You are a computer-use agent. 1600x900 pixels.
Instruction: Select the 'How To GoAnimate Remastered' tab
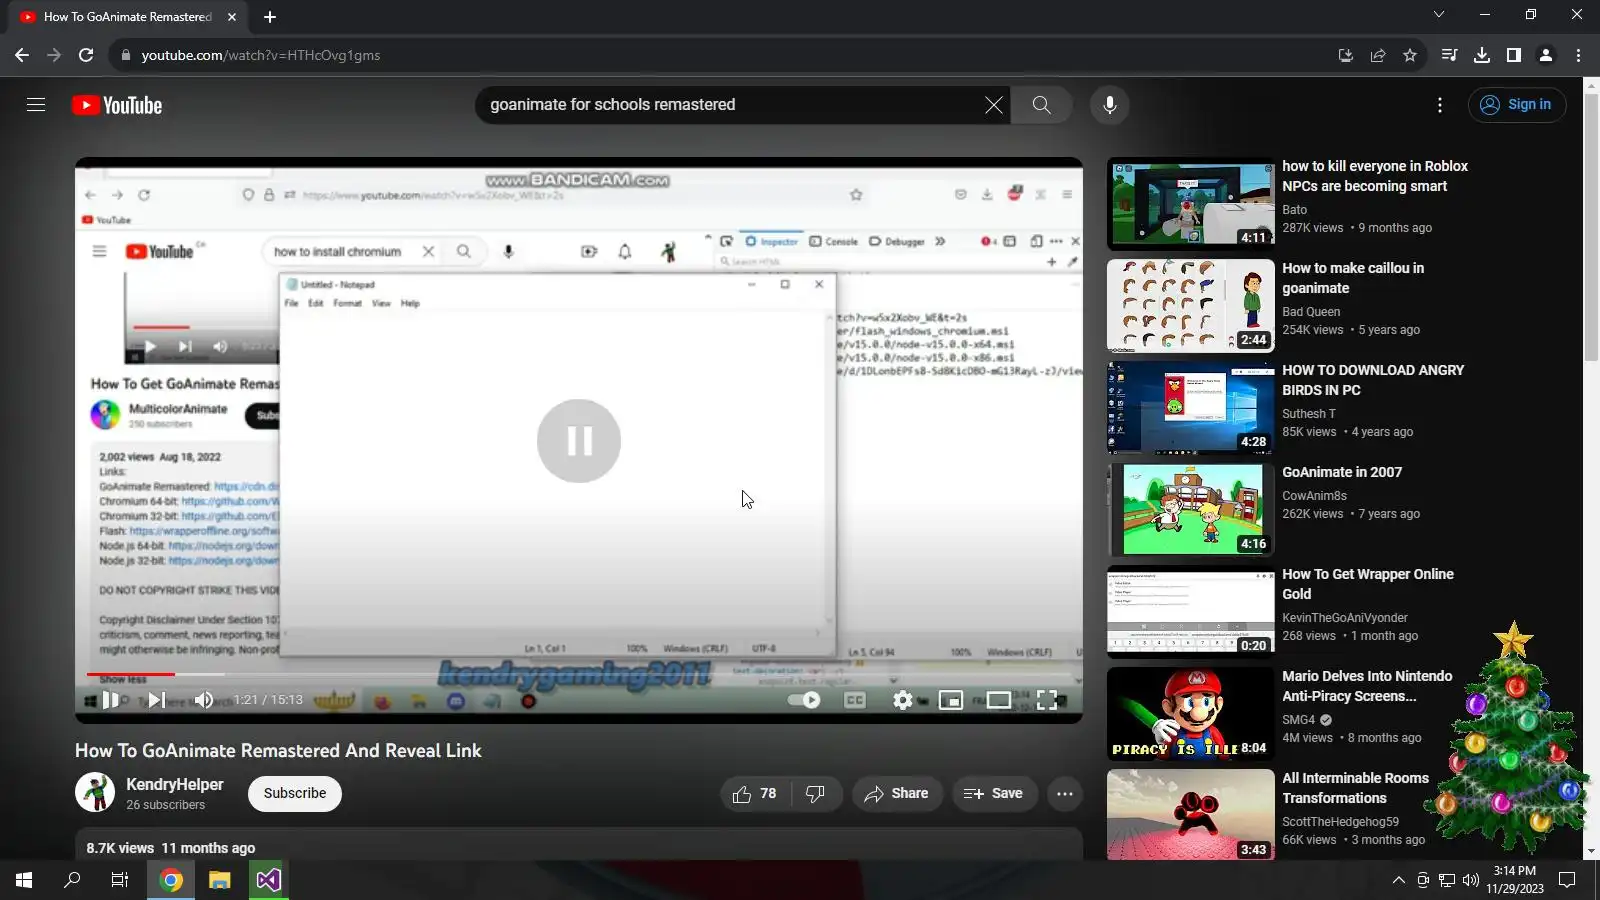coord(128,17)
